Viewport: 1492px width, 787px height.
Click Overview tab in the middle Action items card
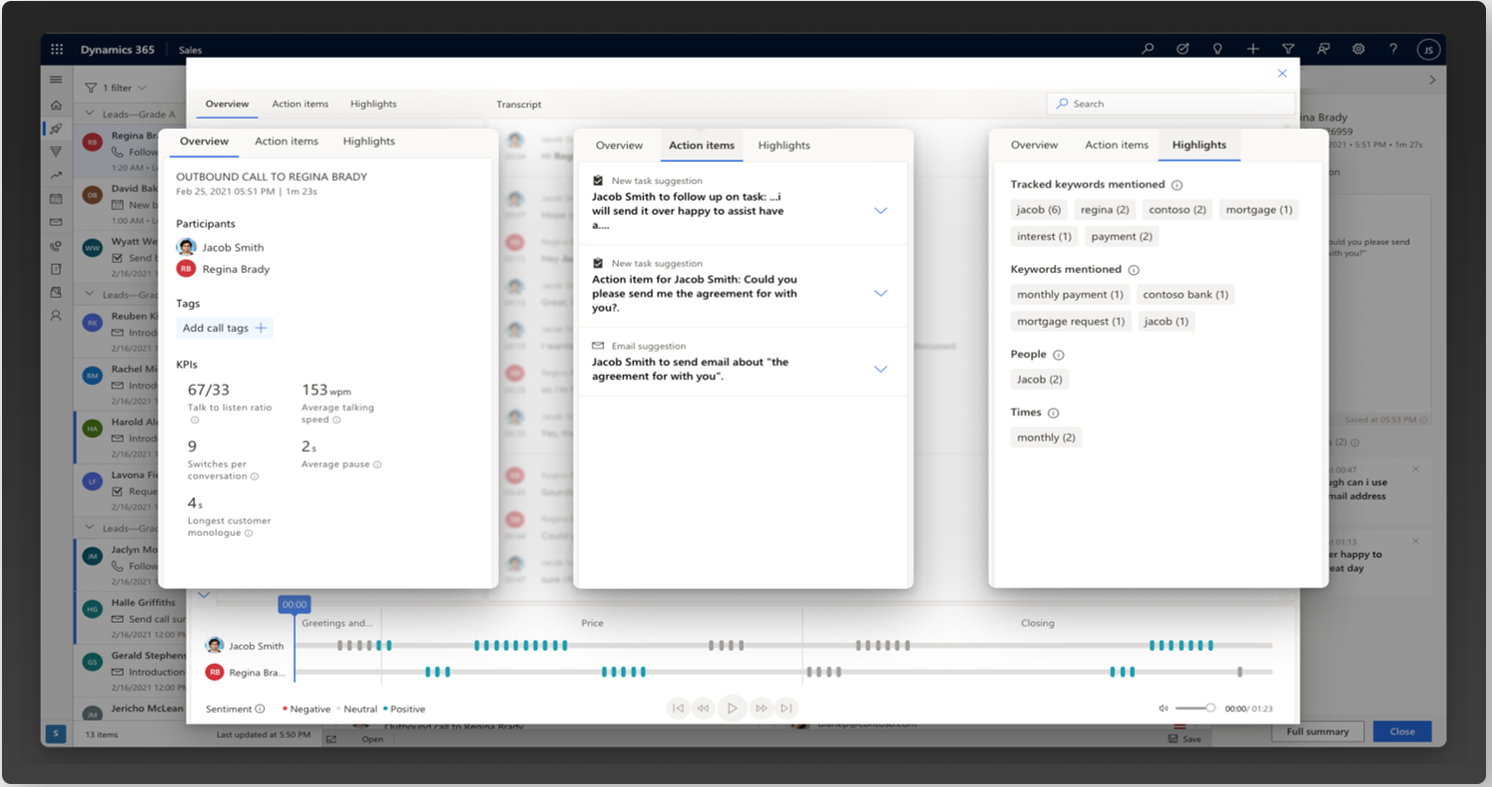[619, 145]
